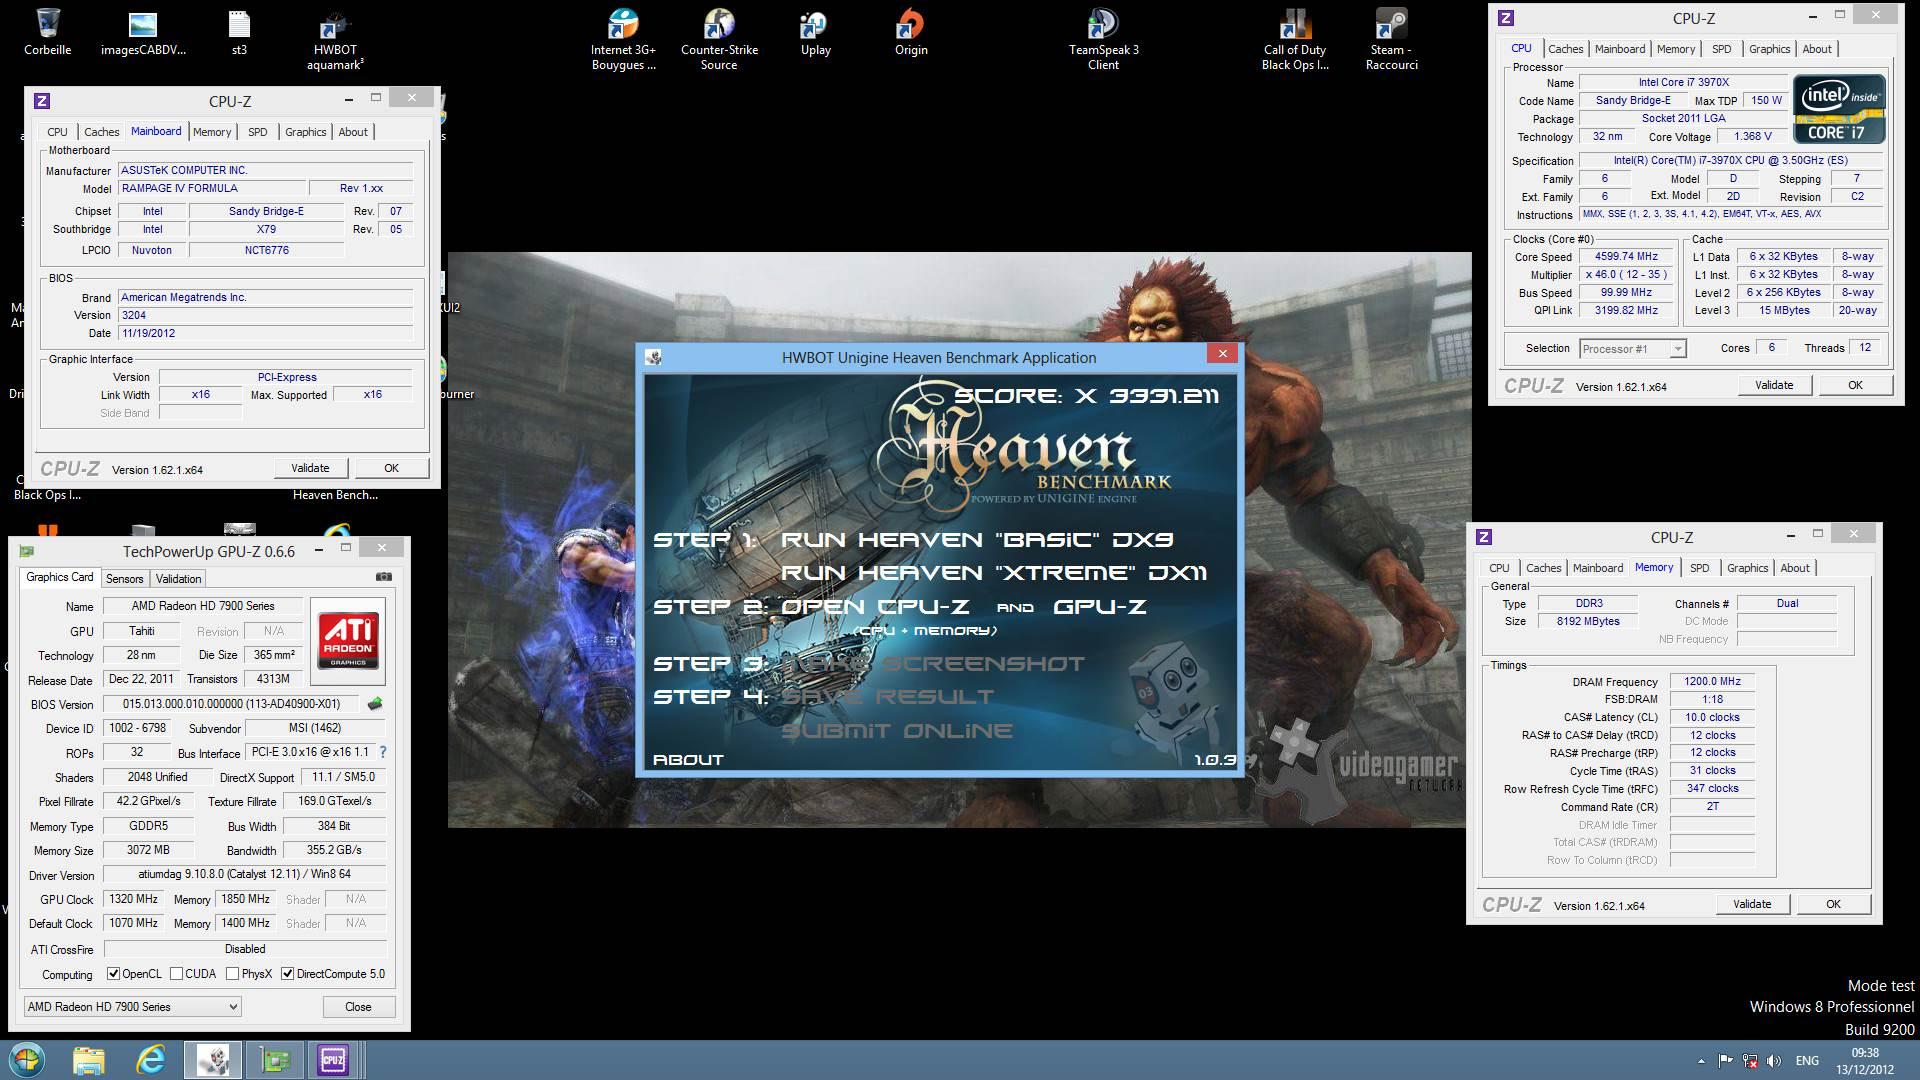This screenshot has height=1080, width=1920.
Task: Click Open CPU-Z link in Heaven app
Action: tap(875, 607)
